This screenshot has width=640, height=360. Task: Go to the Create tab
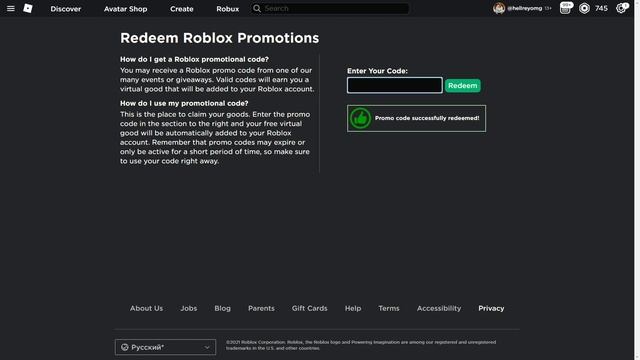182,9
